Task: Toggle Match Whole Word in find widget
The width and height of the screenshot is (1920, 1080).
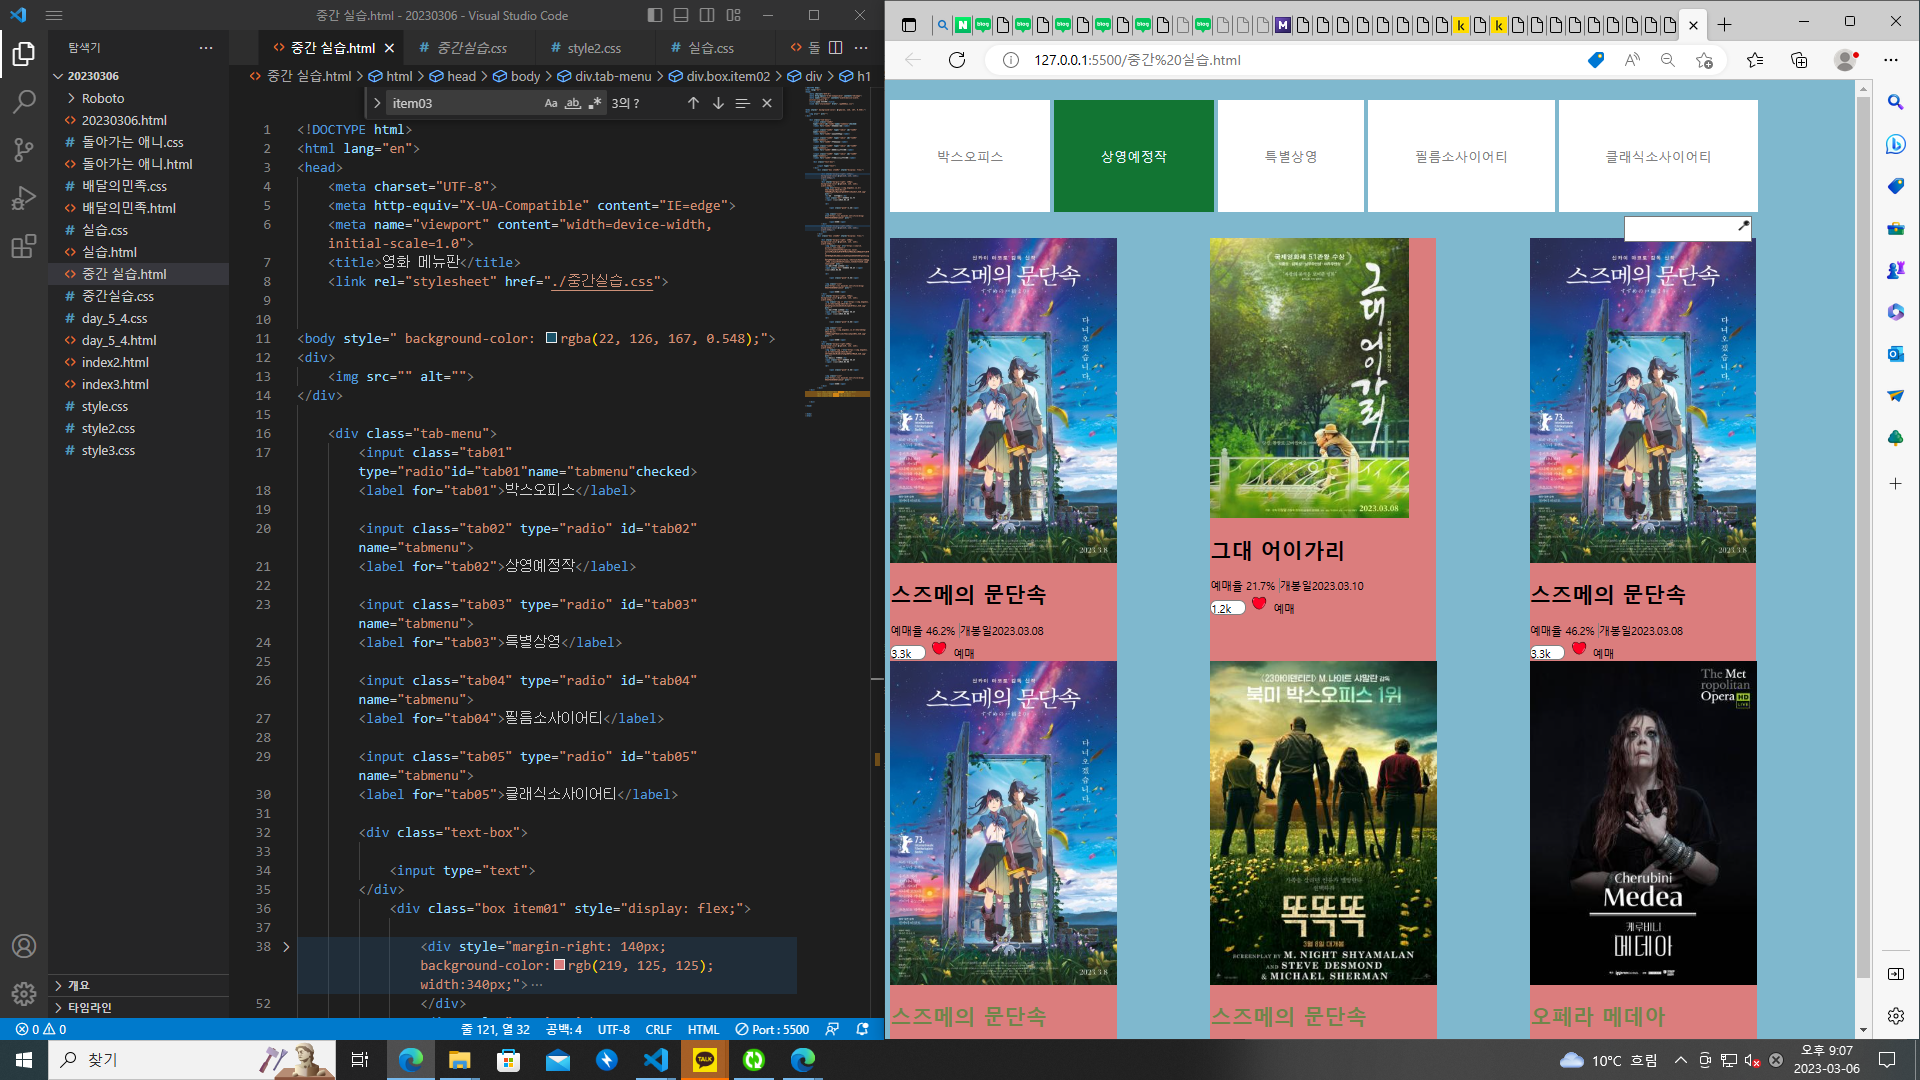Action: (573, 103)
